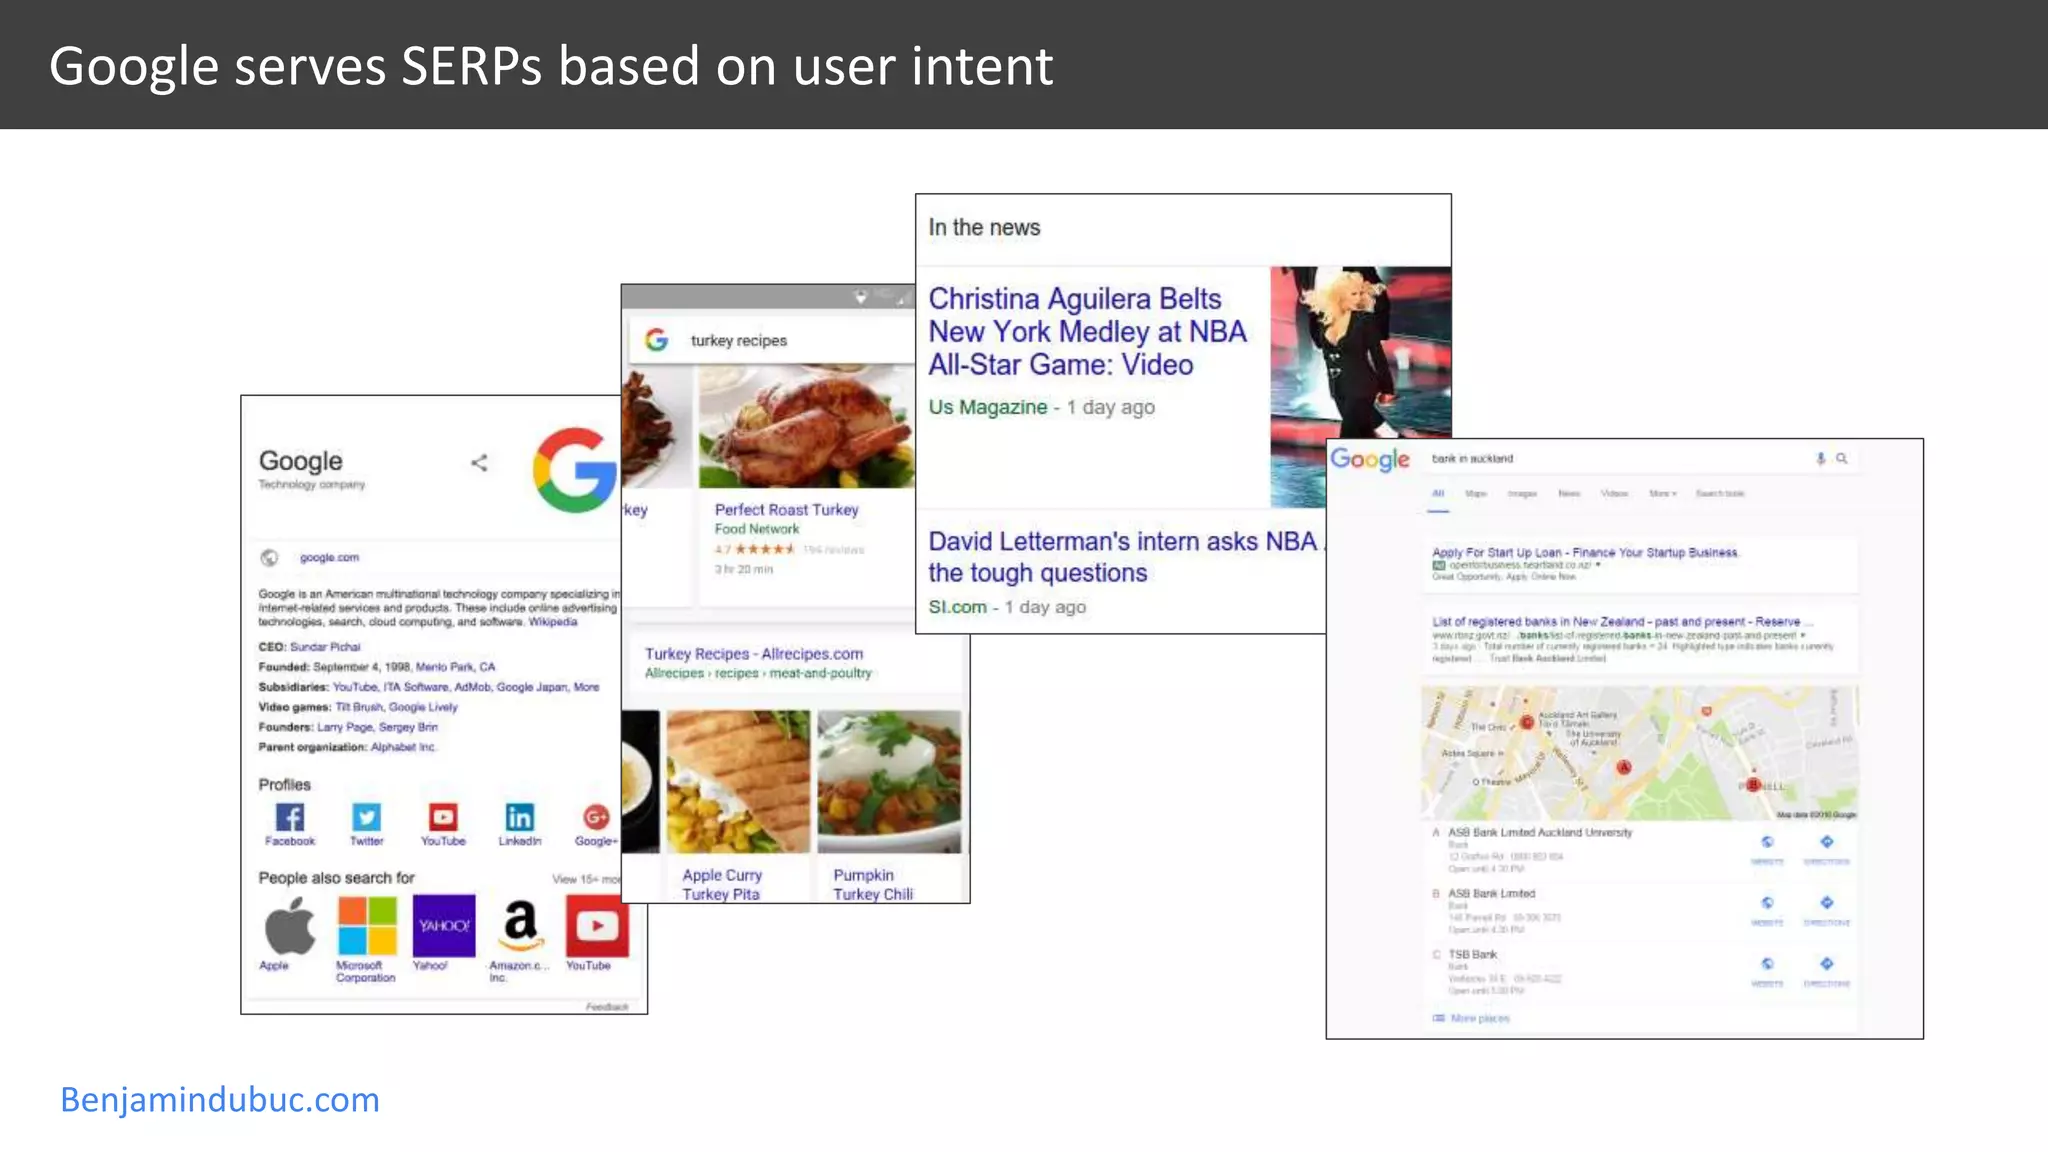
Task: Open website icon for TSB Bank
Action: 1767,964
